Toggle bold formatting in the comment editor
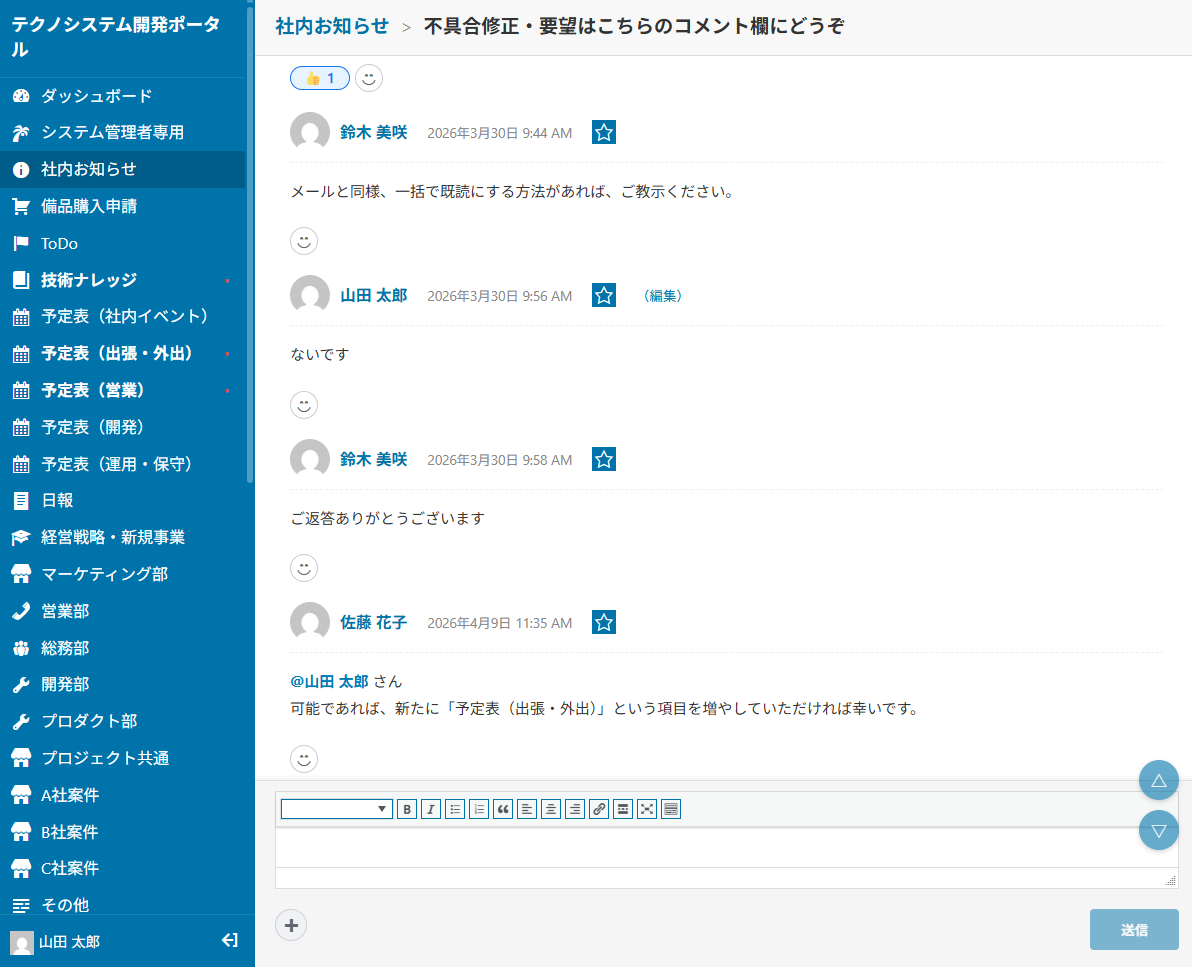 click(407, 809)
